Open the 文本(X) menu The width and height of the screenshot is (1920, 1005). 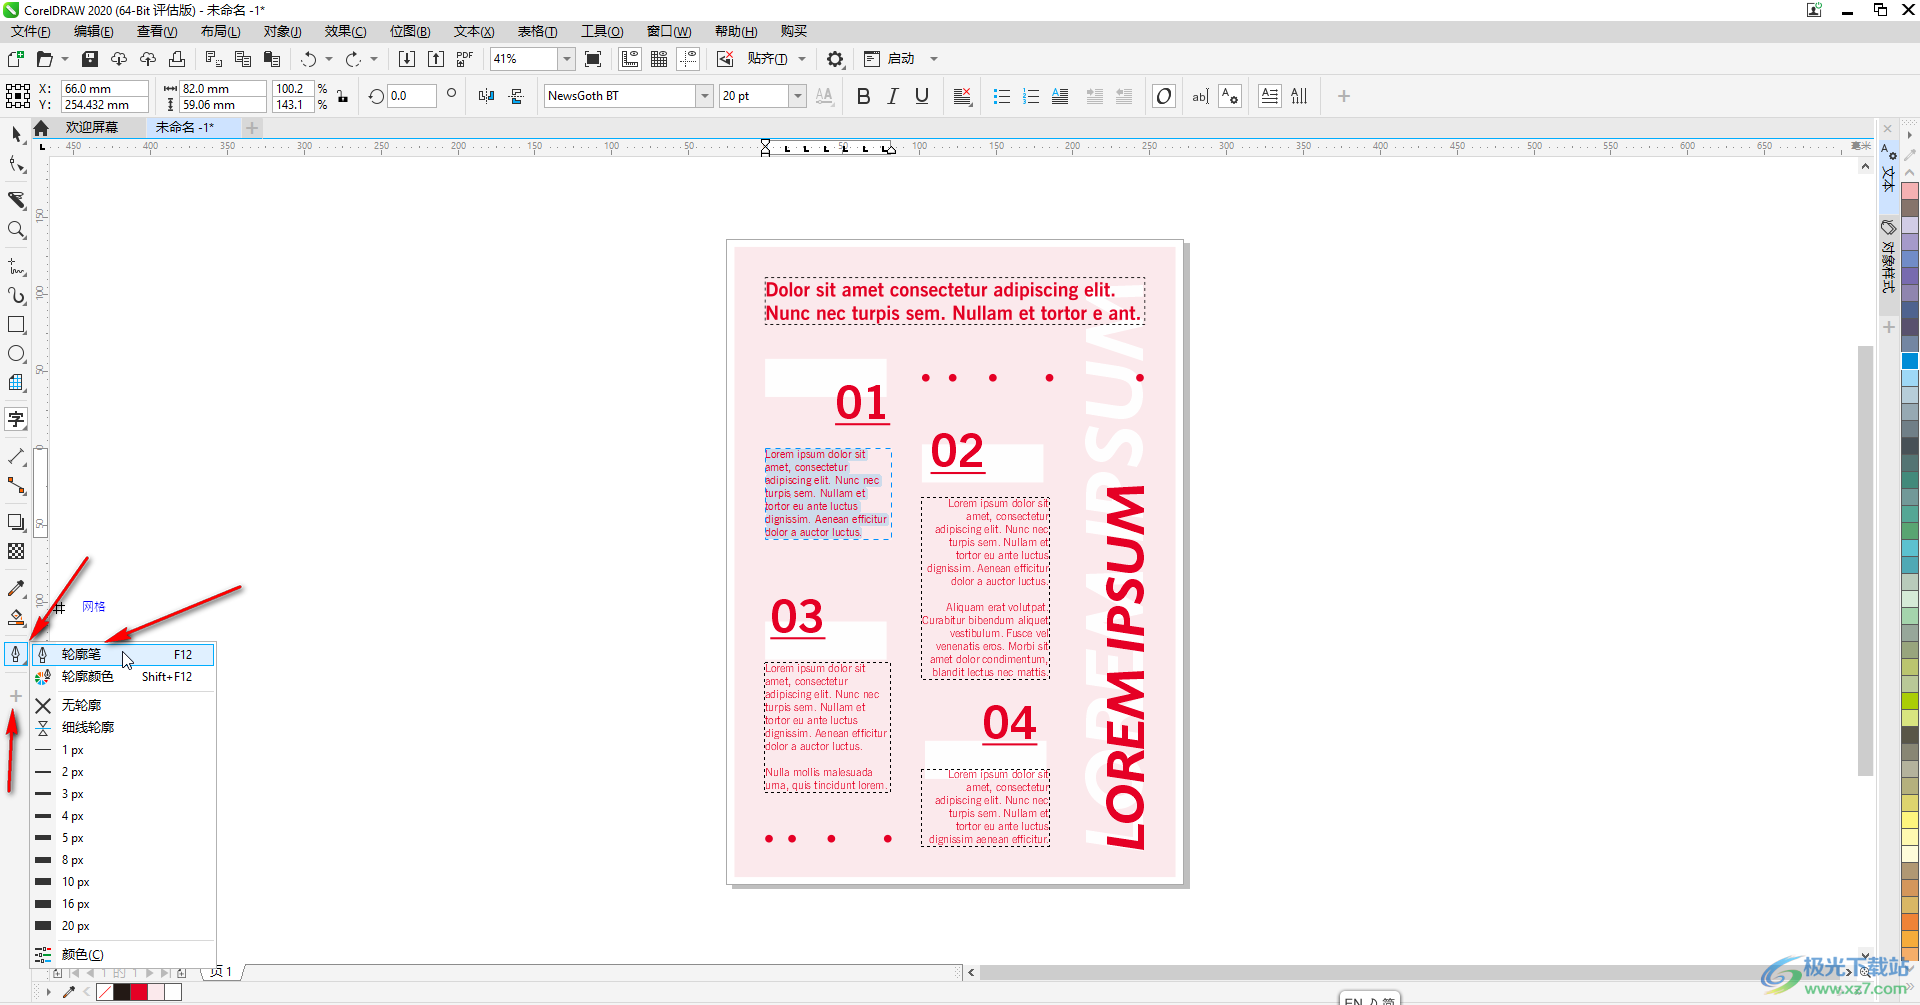(x=473, y=31)
